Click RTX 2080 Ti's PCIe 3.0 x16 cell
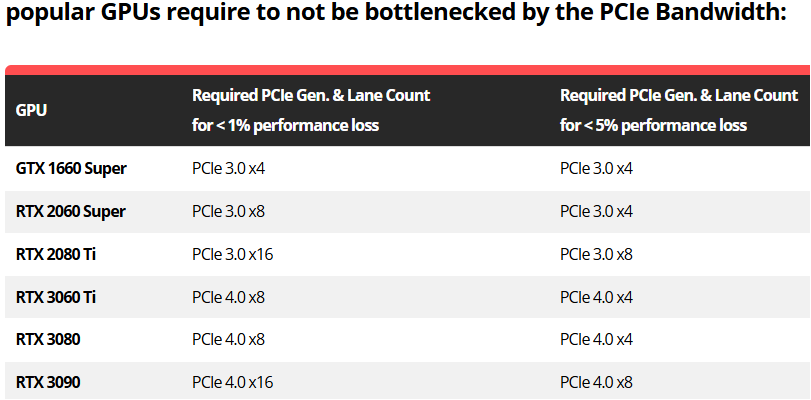 pos(232,254)
